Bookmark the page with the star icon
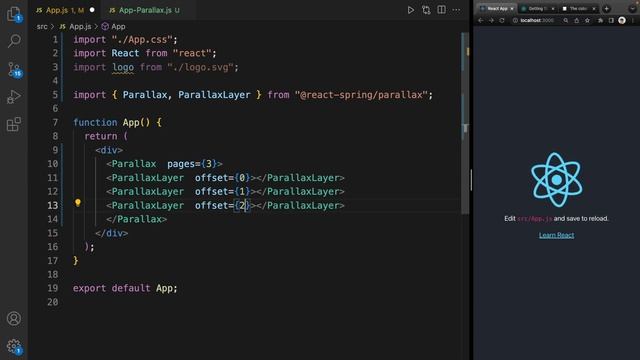Screen dimensions: 640x360 pos(587,20)
